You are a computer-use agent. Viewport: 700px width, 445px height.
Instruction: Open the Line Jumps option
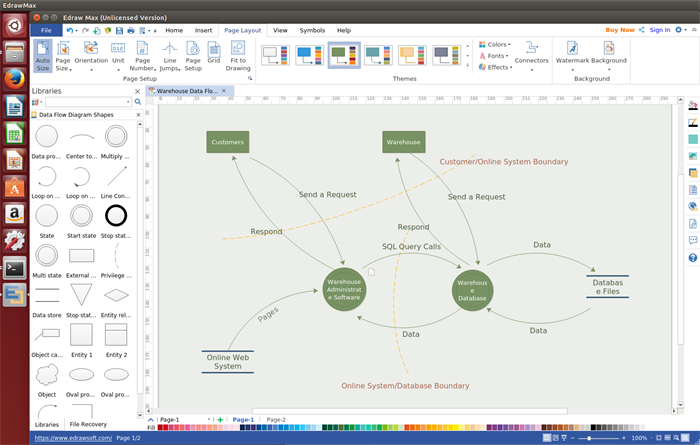[170, 56]
